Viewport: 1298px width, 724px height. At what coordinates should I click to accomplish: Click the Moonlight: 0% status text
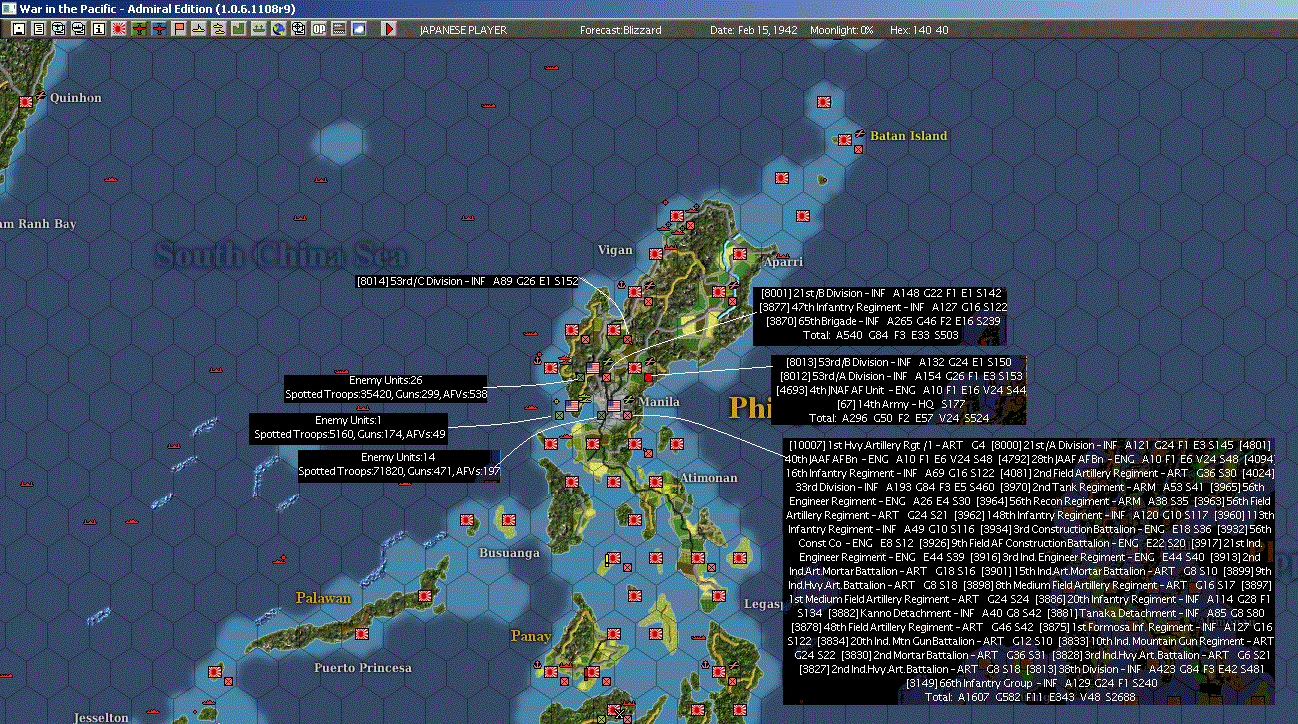click(842, 30)
